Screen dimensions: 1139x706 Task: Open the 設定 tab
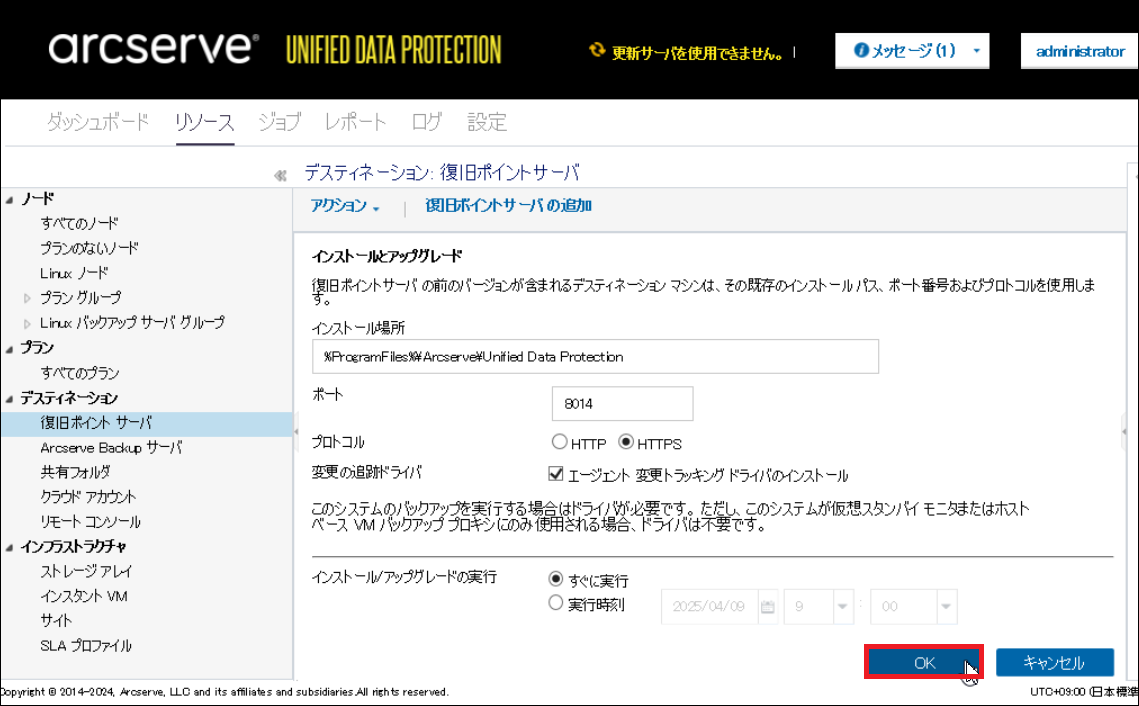[x=487, y=122]
